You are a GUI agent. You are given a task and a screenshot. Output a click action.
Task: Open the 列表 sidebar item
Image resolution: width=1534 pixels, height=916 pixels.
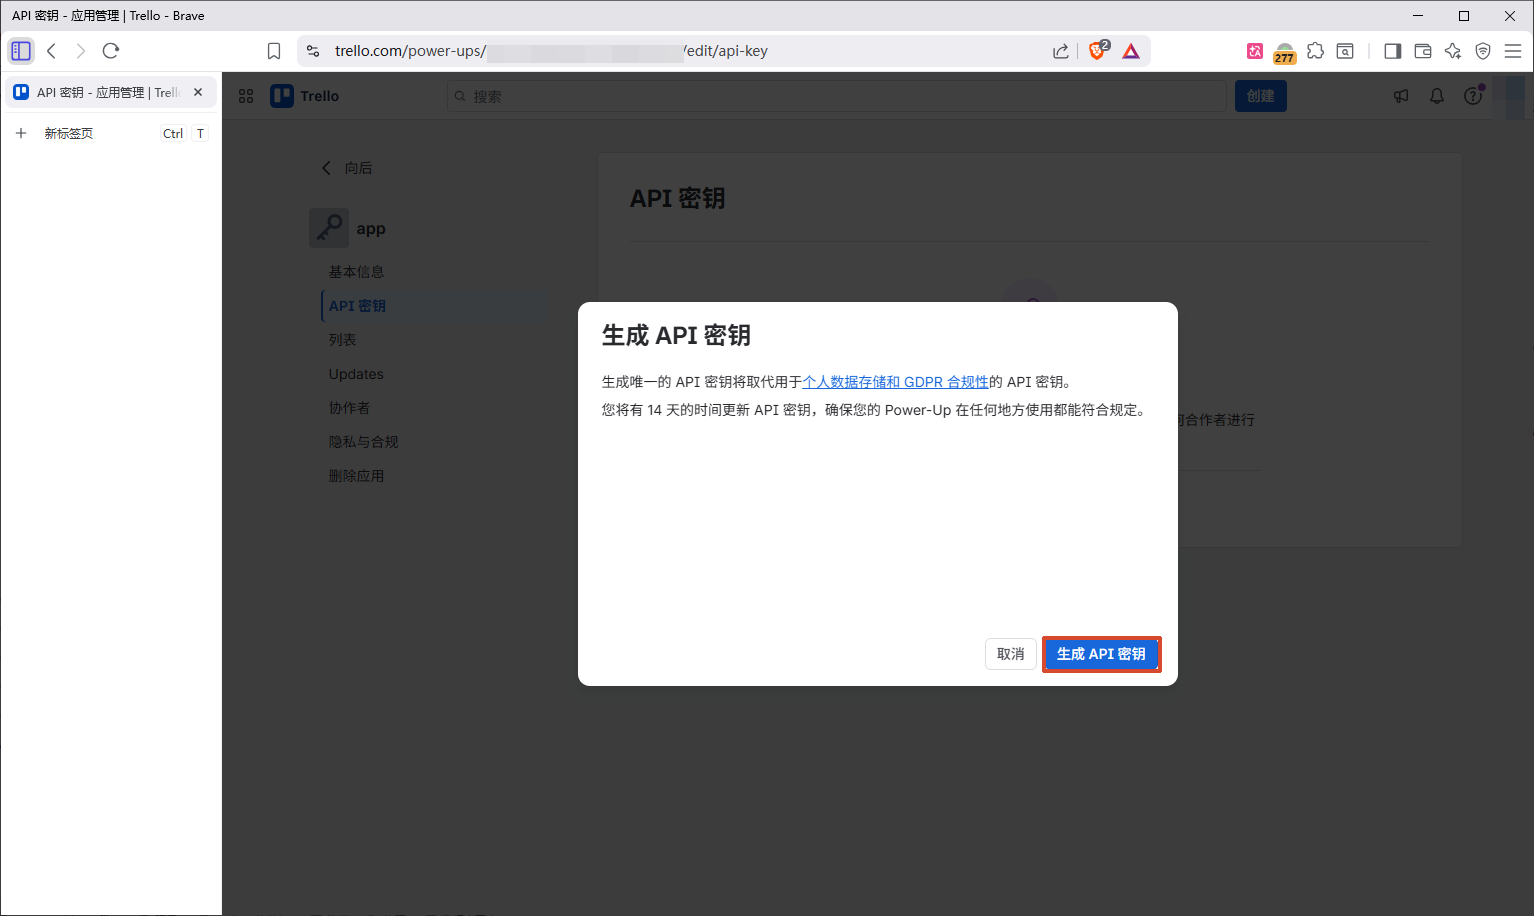[x=343, y=340]
